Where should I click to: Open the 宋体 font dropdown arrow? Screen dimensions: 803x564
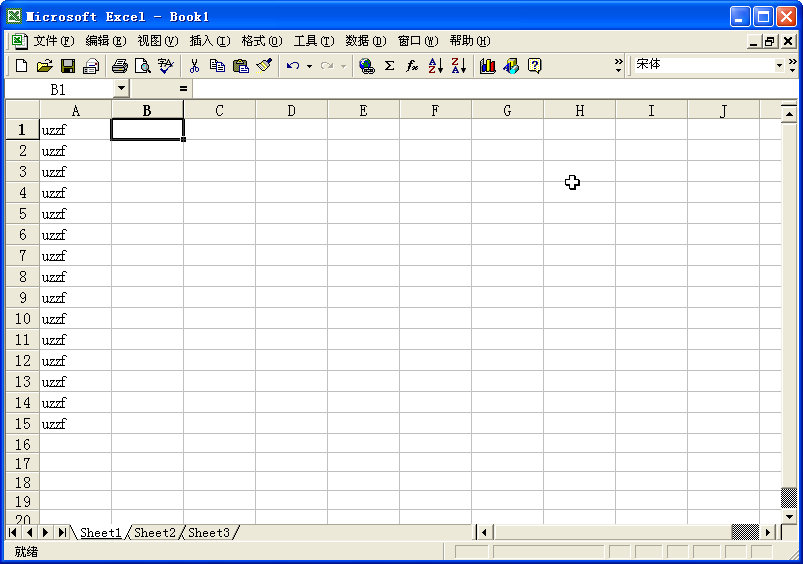[x=779, y=65]
